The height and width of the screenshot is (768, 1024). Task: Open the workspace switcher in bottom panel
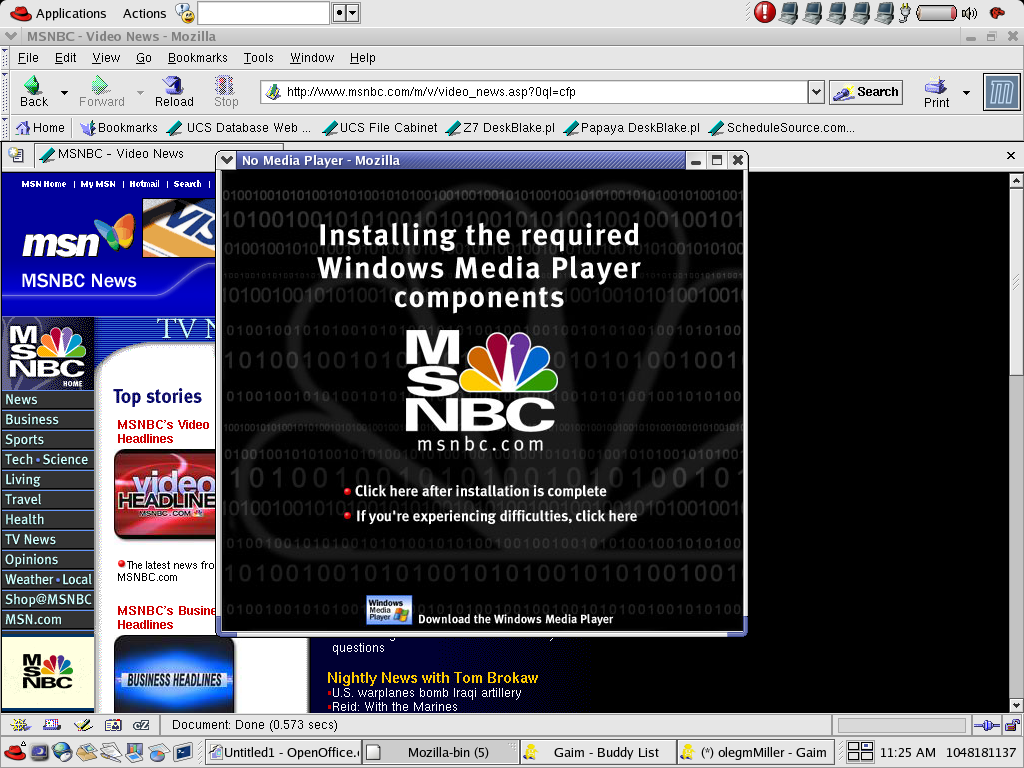(x=860, y=752)
